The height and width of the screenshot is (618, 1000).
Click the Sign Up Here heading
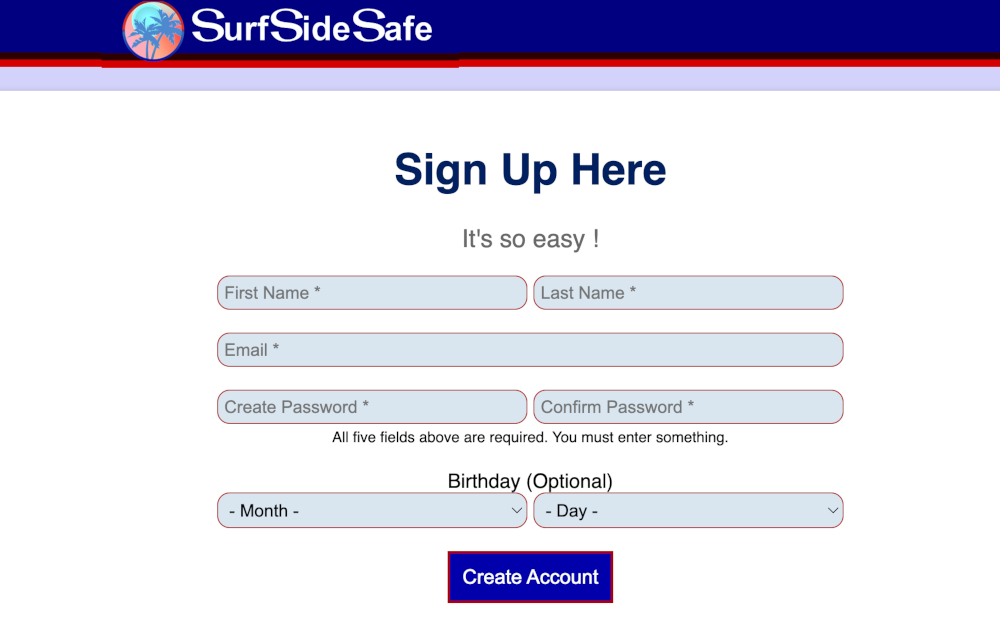coord(530,170)
